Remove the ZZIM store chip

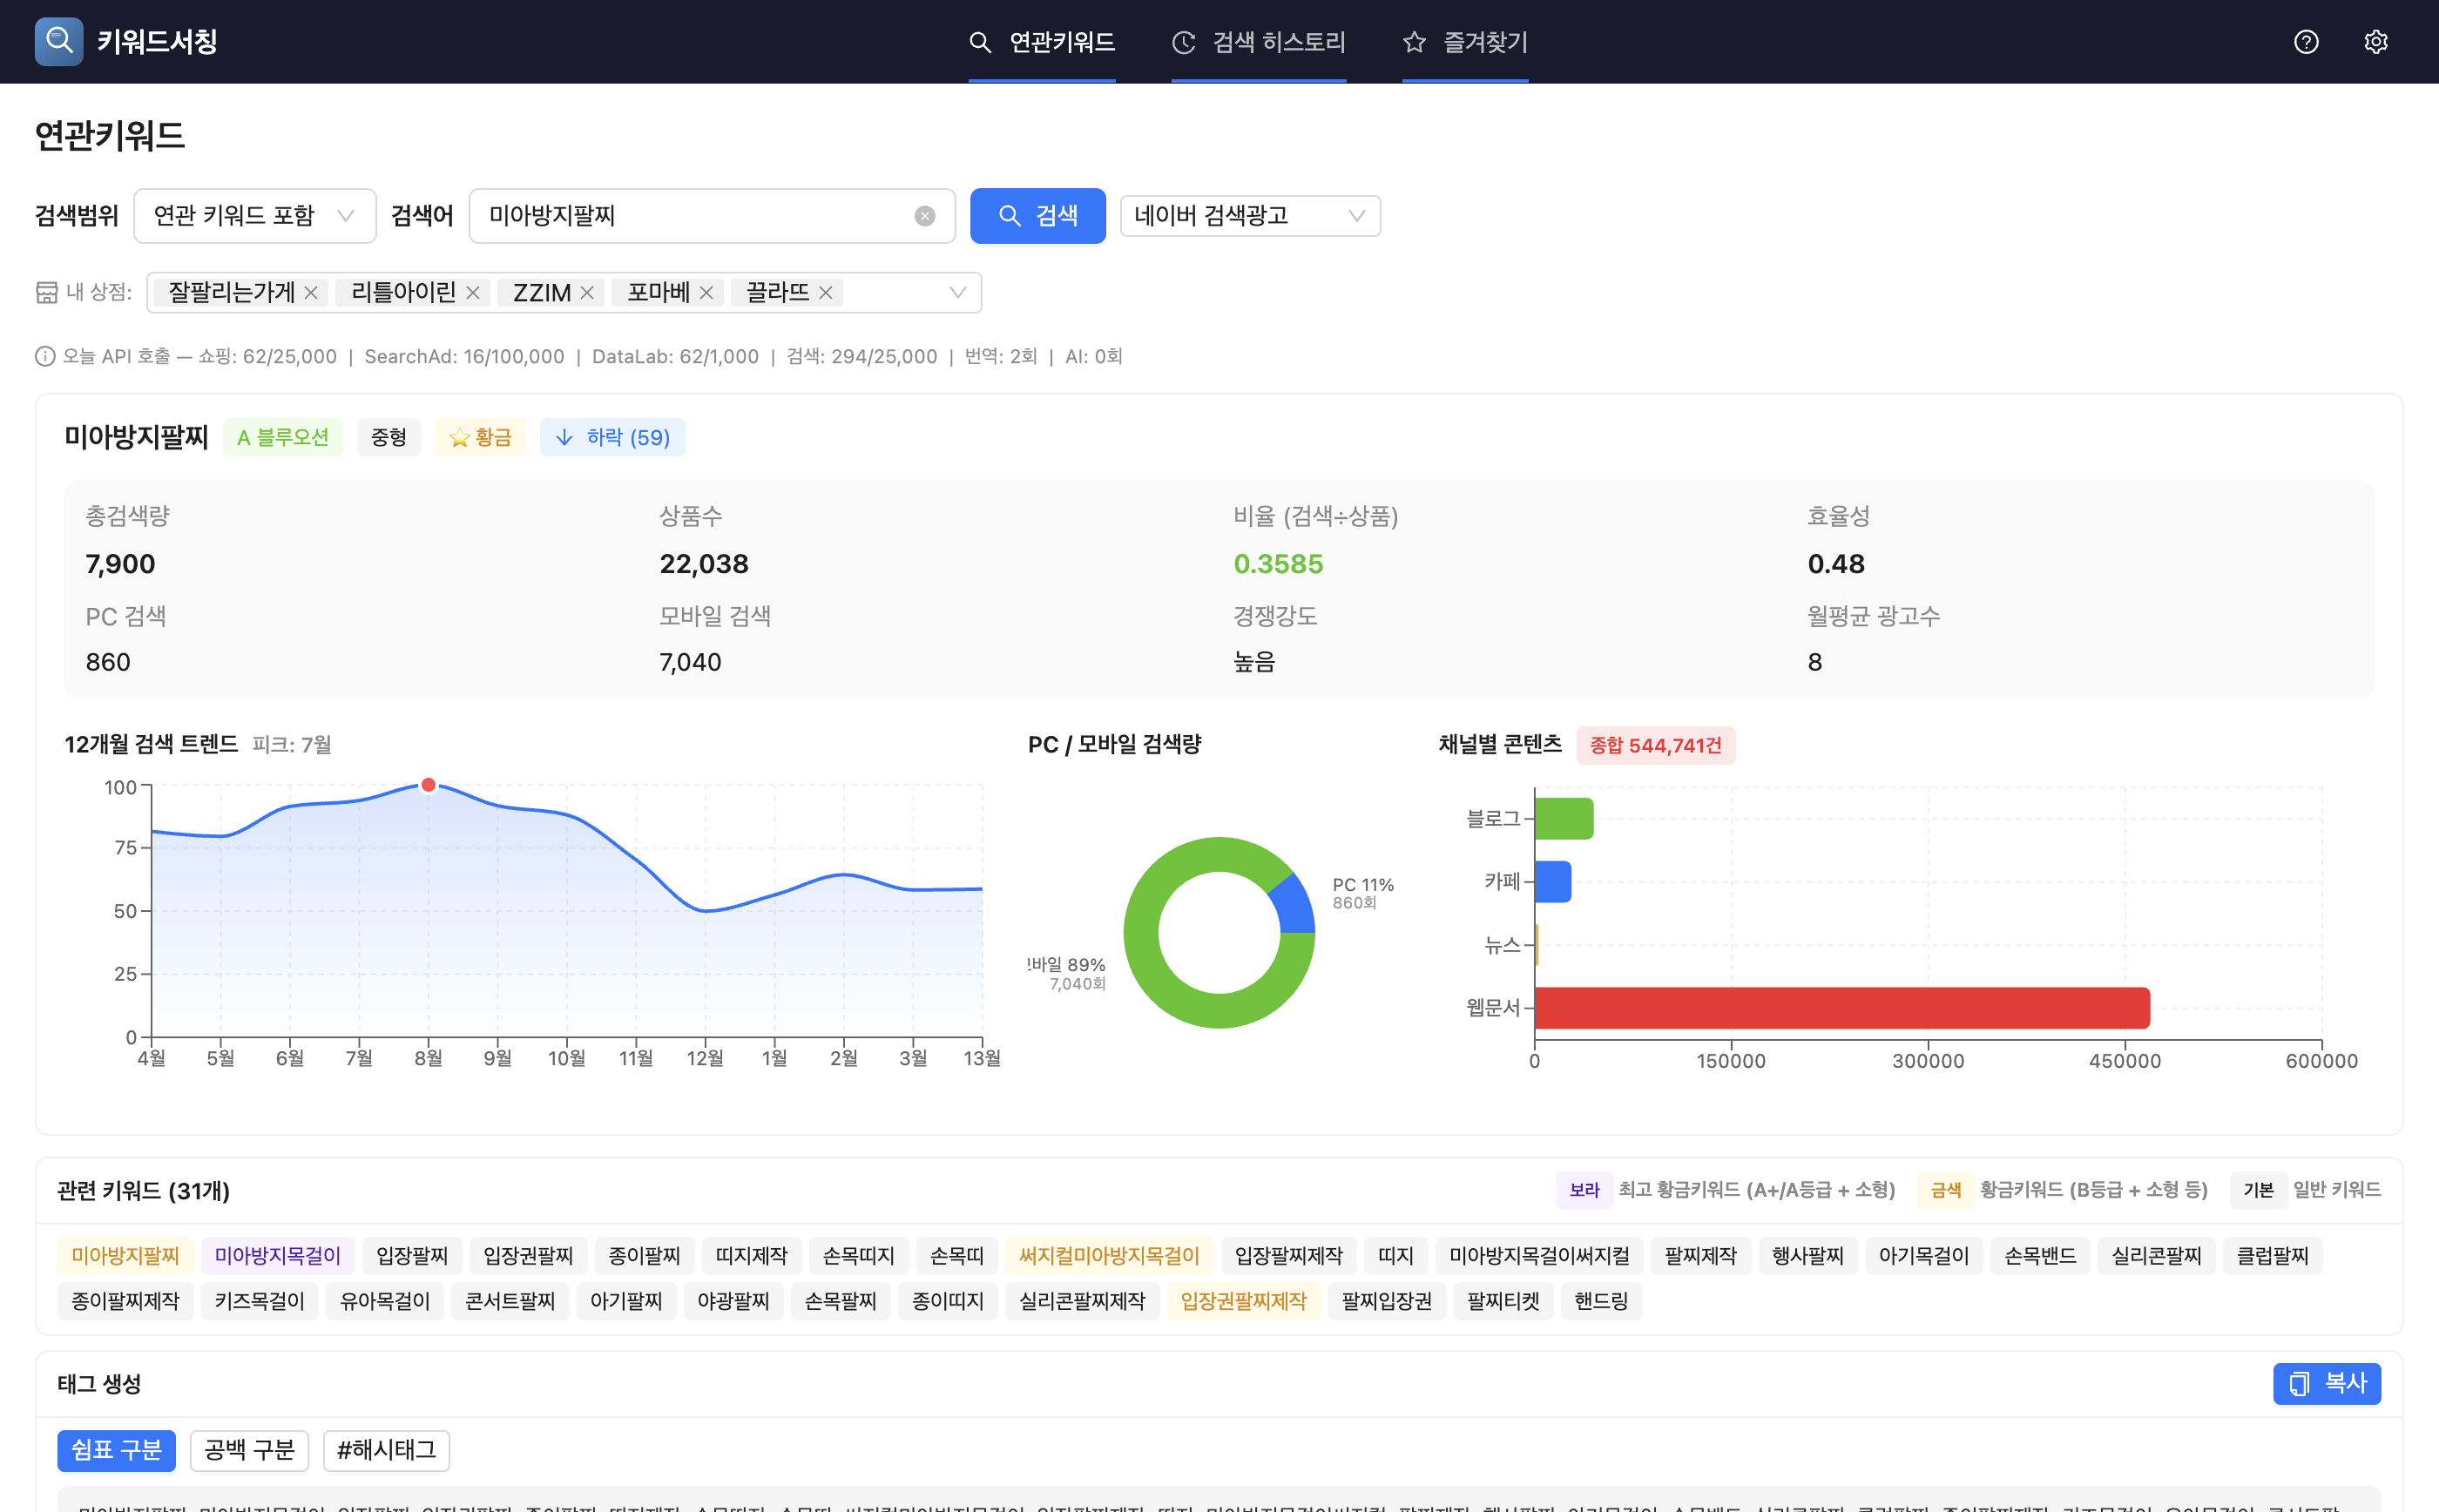click(588, 292)
